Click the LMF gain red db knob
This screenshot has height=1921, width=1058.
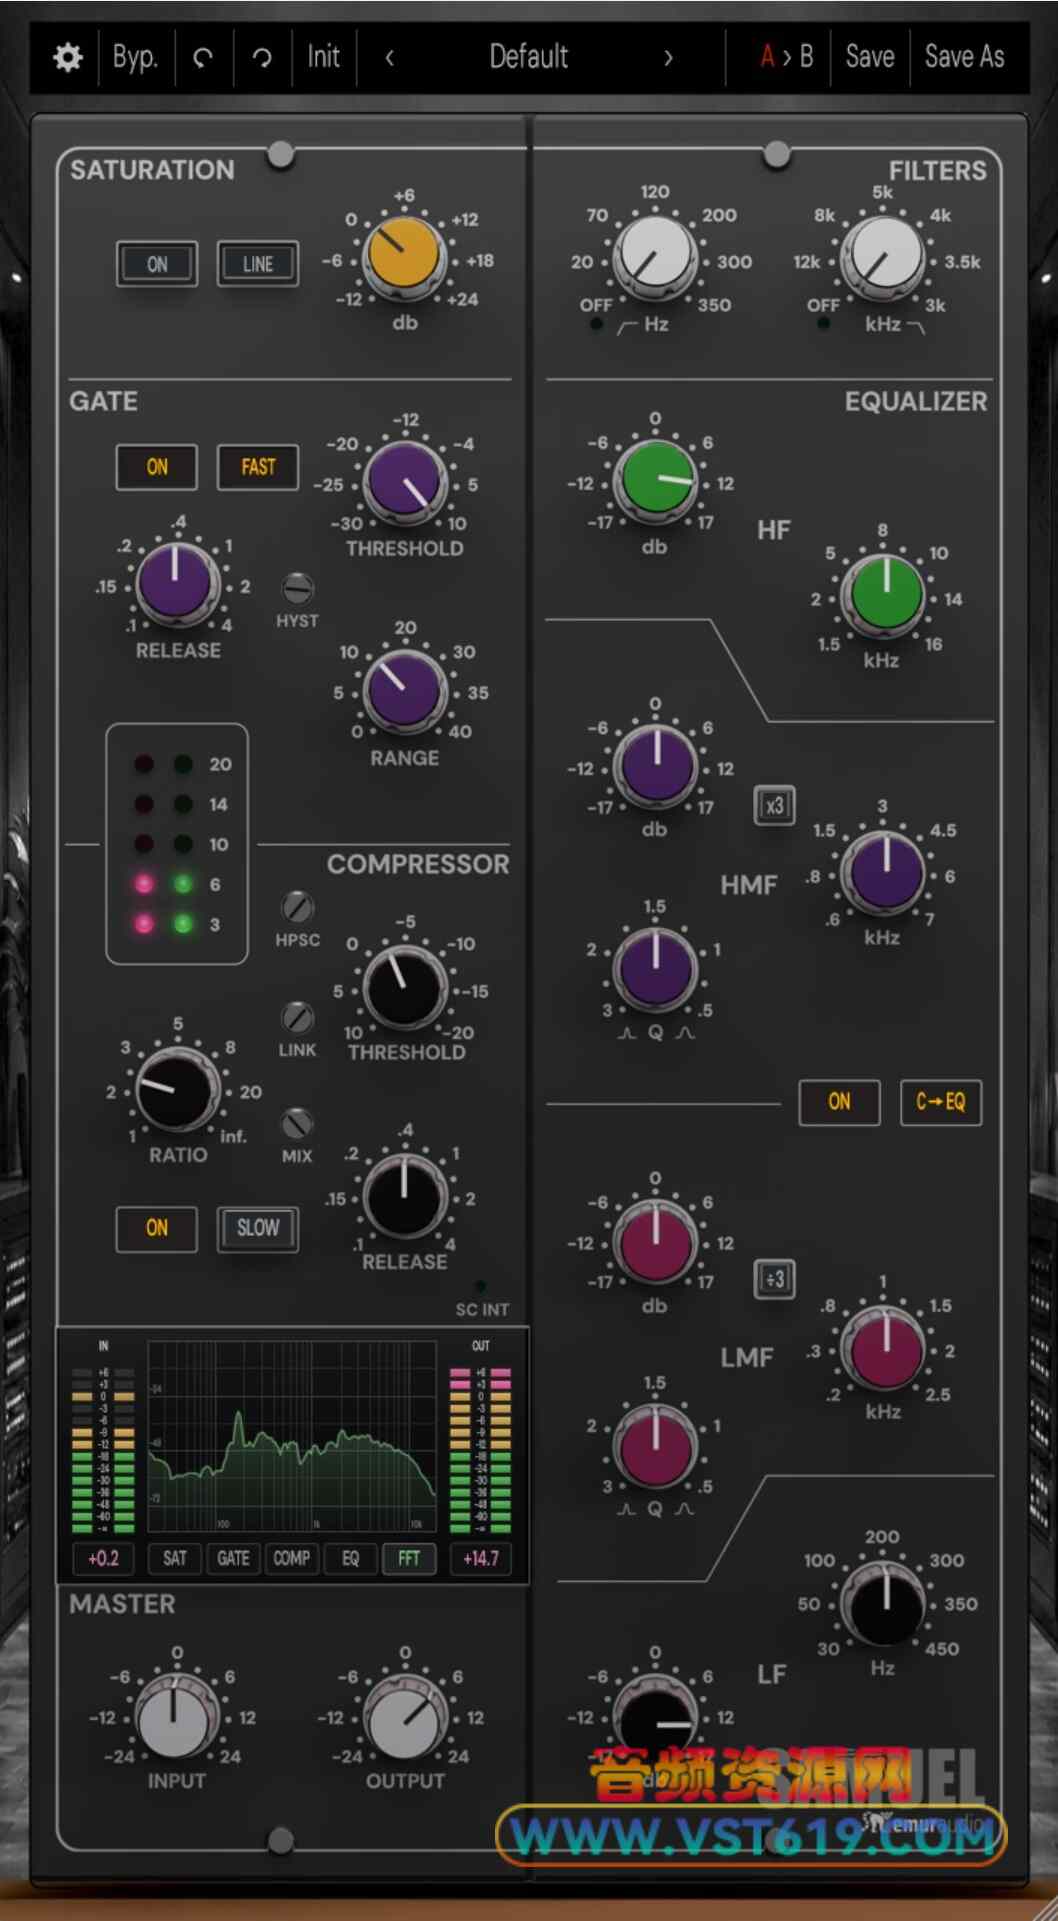click(655, 1243)
